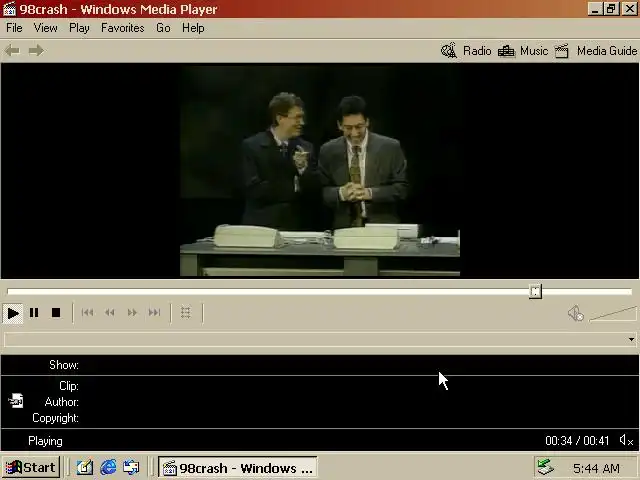Pause the video playback

point(34,313)
